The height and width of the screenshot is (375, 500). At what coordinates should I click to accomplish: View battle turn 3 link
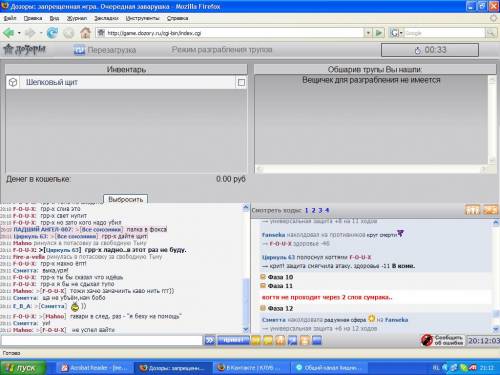coord(320,210)
